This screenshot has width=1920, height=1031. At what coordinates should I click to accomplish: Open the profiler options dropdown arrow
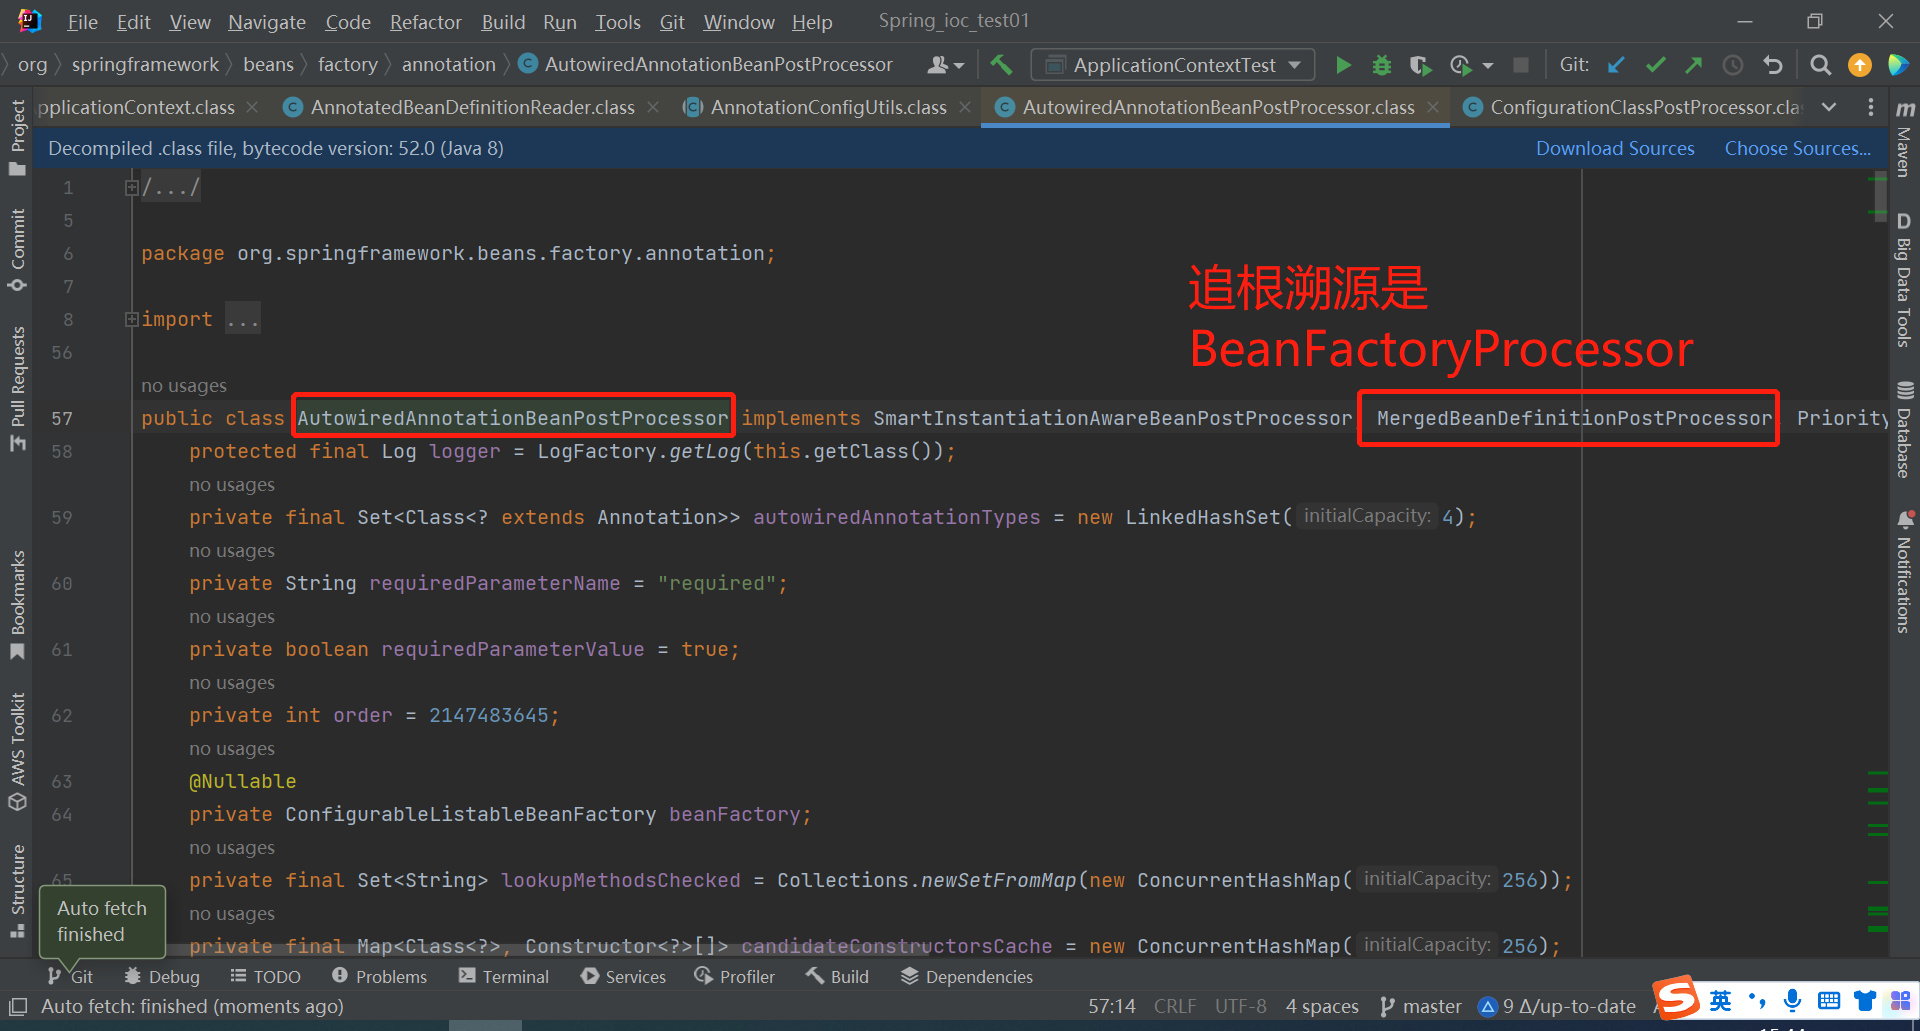click(x=1488, y=66)
